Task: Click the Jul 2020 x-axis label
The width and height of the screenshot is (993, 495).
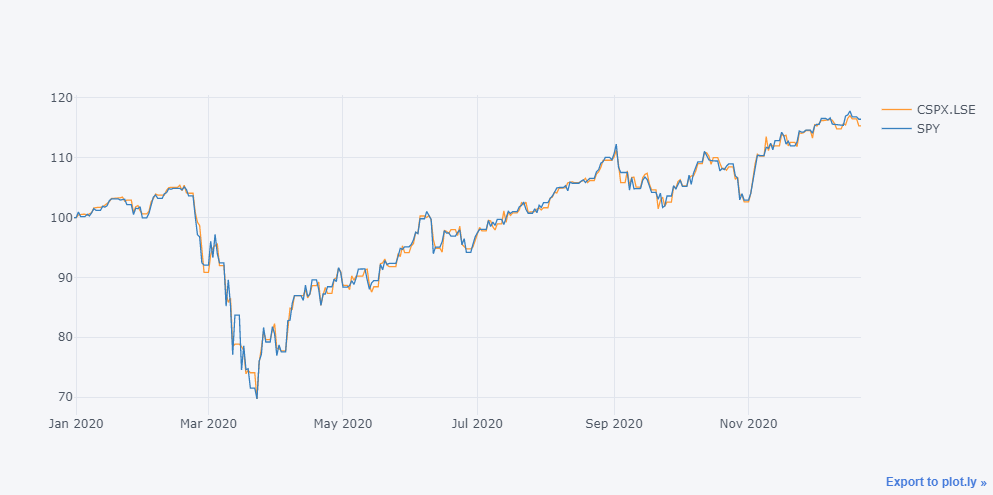Action: pyautogui.click(x=476, y=424)
